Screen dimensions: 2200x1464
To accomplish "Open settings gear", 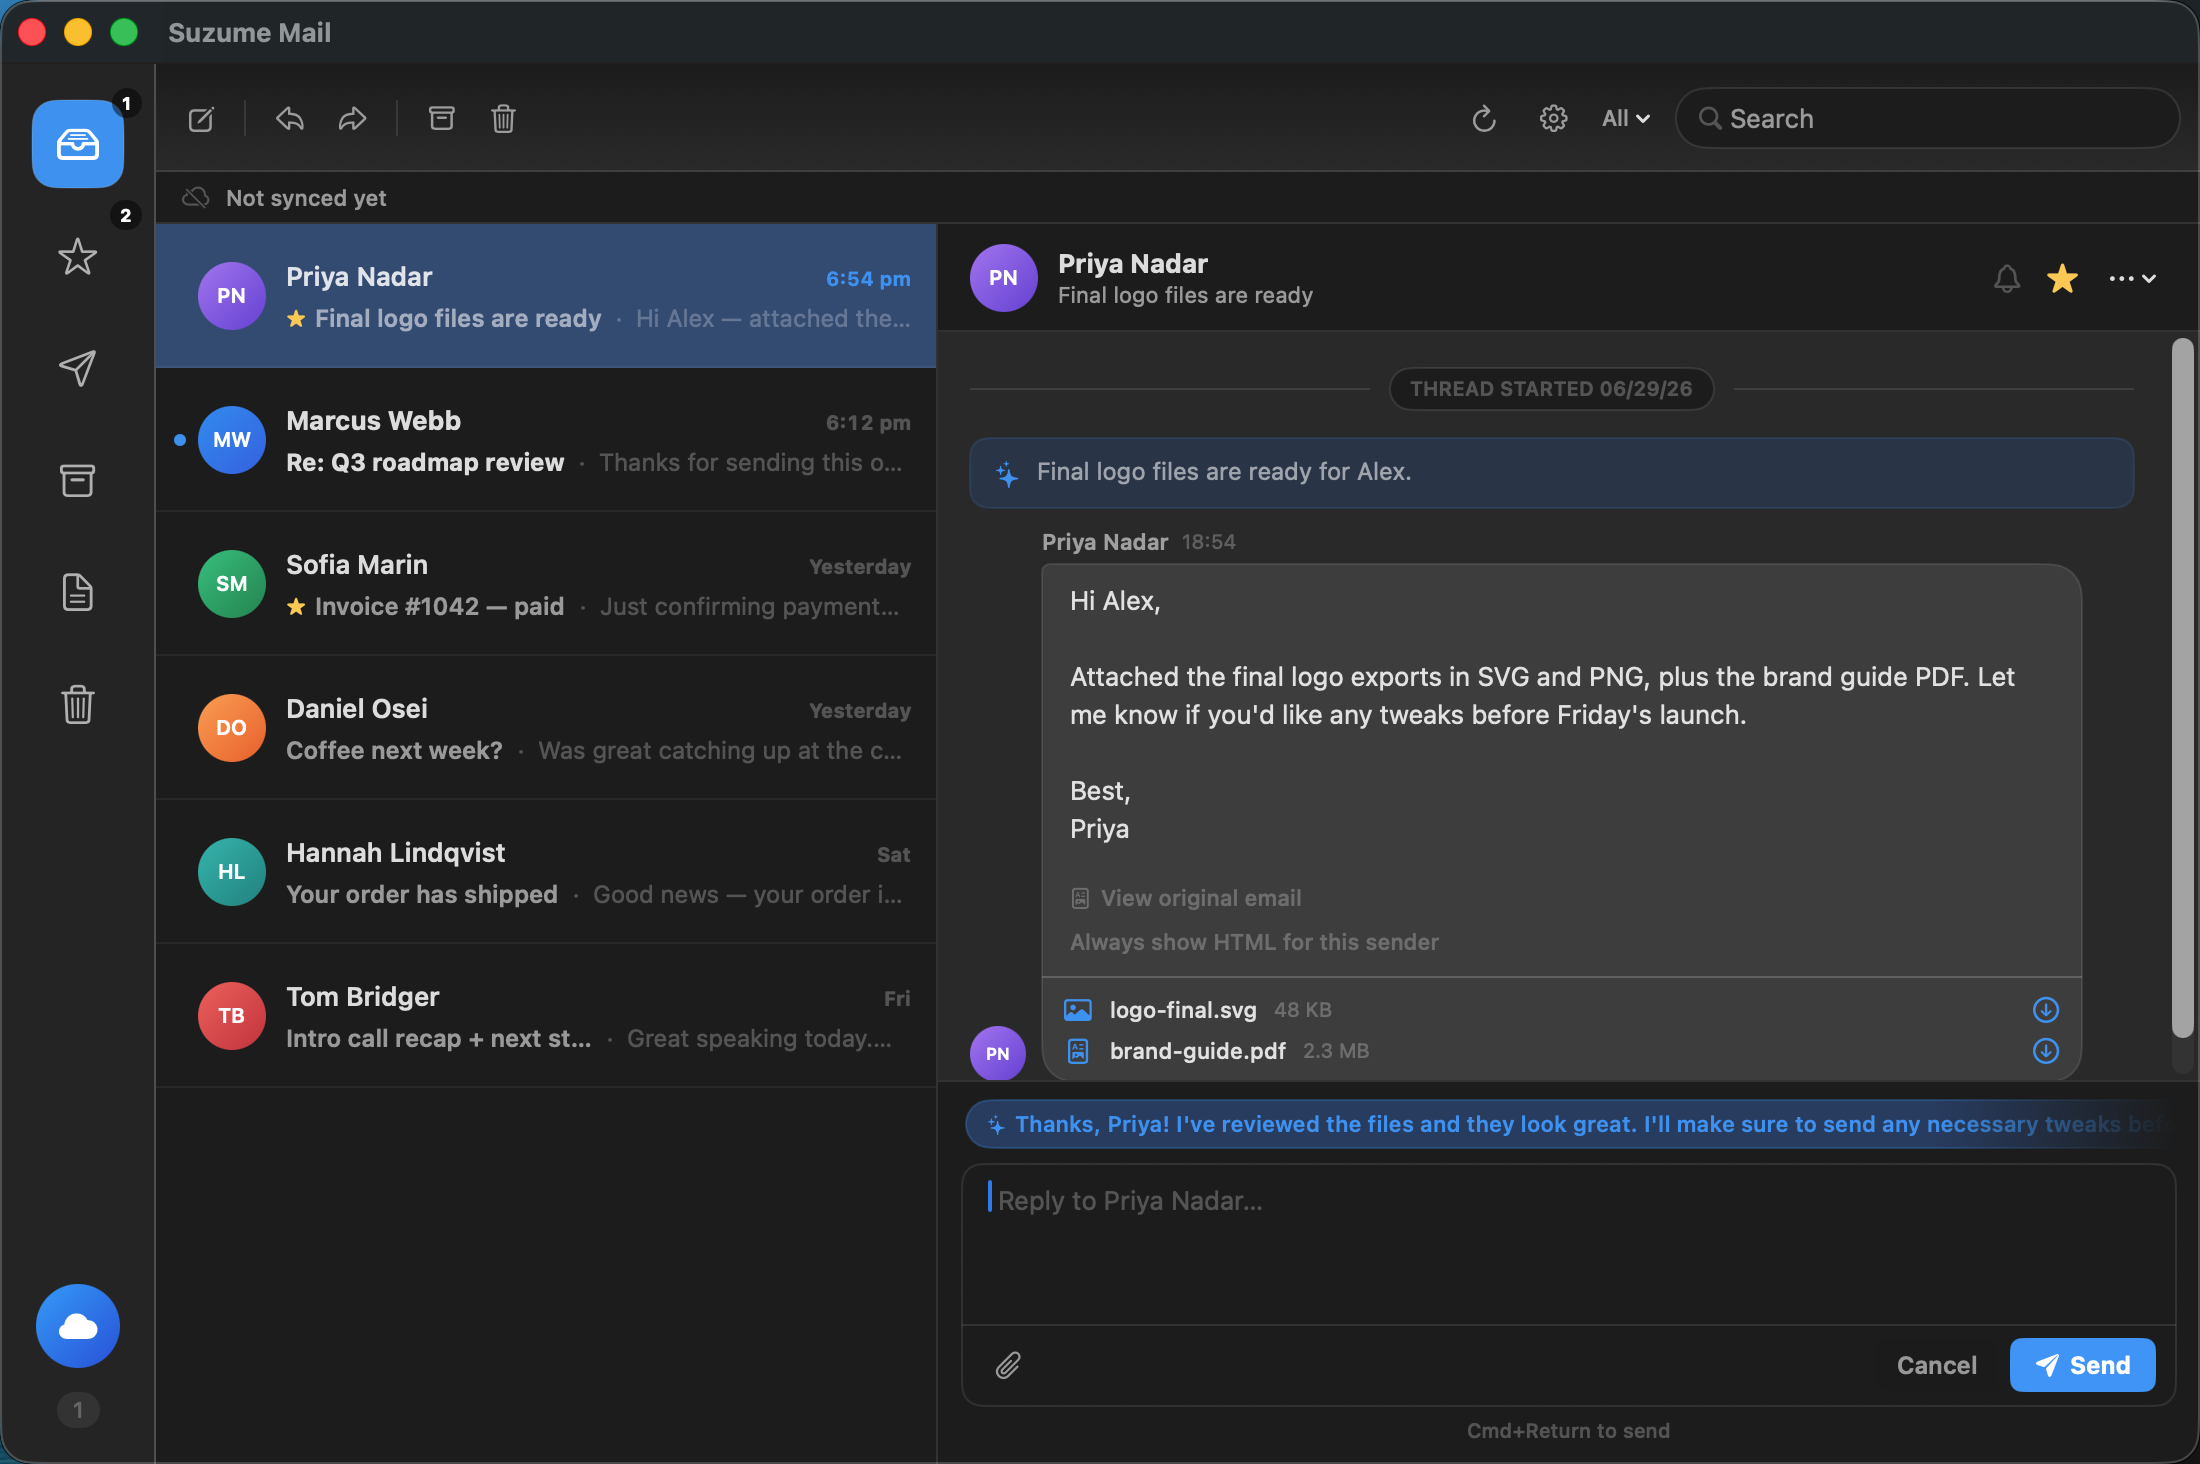I will (1553, 119).
